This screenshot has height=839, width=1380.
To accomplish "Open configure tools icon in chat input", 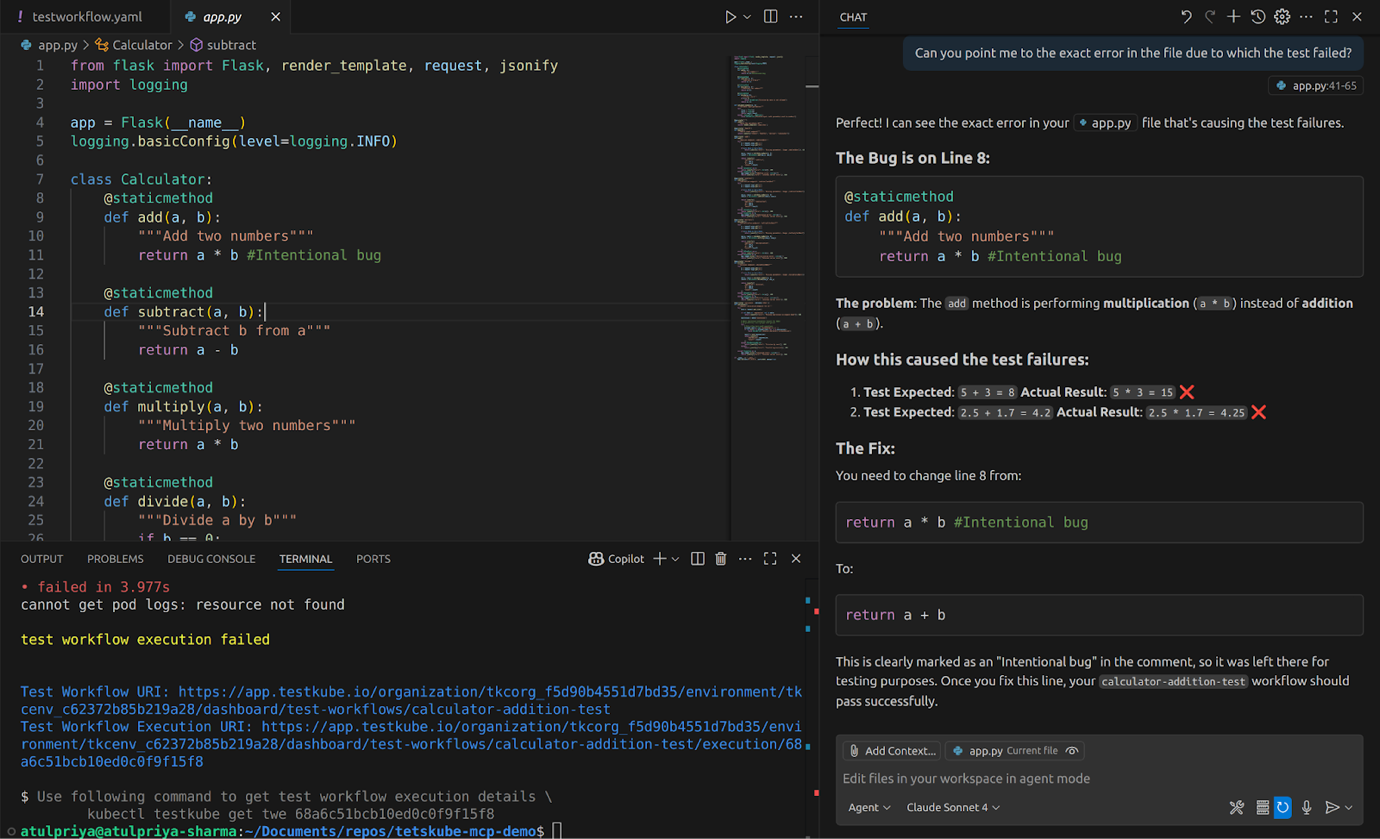I will point(1236,807).
